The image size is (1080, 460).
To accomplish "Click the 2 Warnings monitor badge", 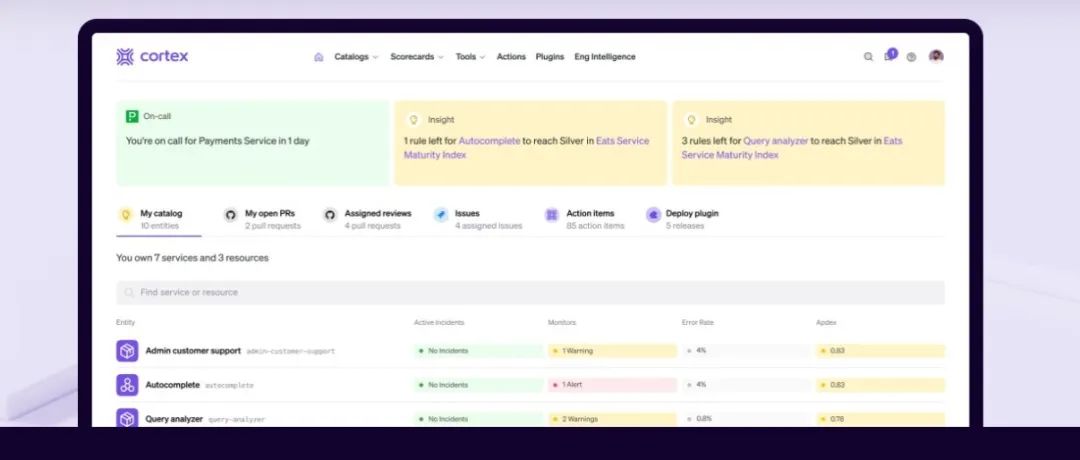I will 612,419.
